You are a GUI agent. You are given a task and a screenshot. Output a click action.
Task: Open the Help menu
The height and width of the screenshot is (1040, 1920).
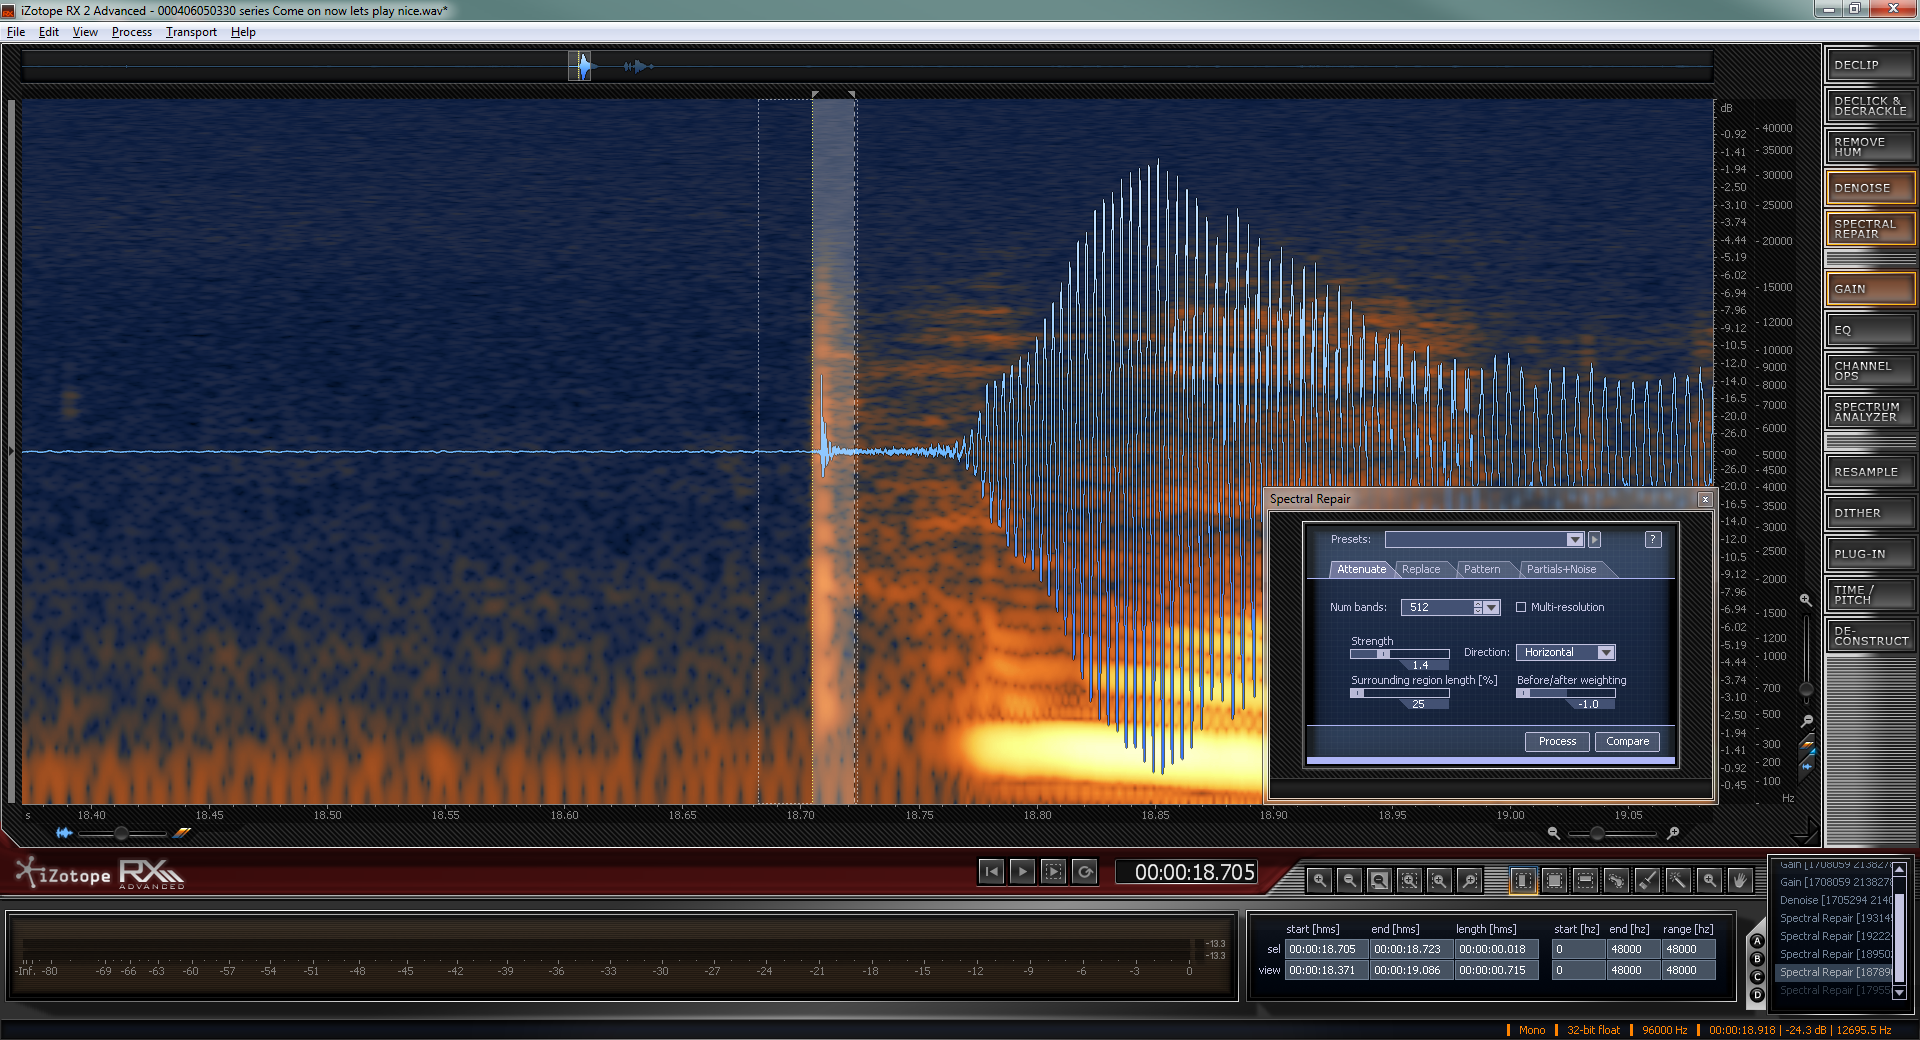[x=243, y=32]
